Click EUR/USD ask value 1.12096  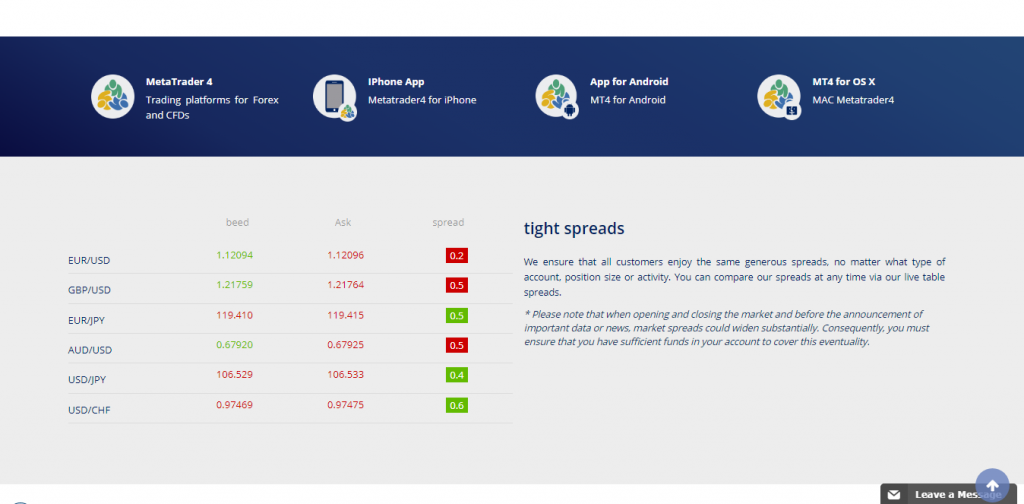pos(345,255)
